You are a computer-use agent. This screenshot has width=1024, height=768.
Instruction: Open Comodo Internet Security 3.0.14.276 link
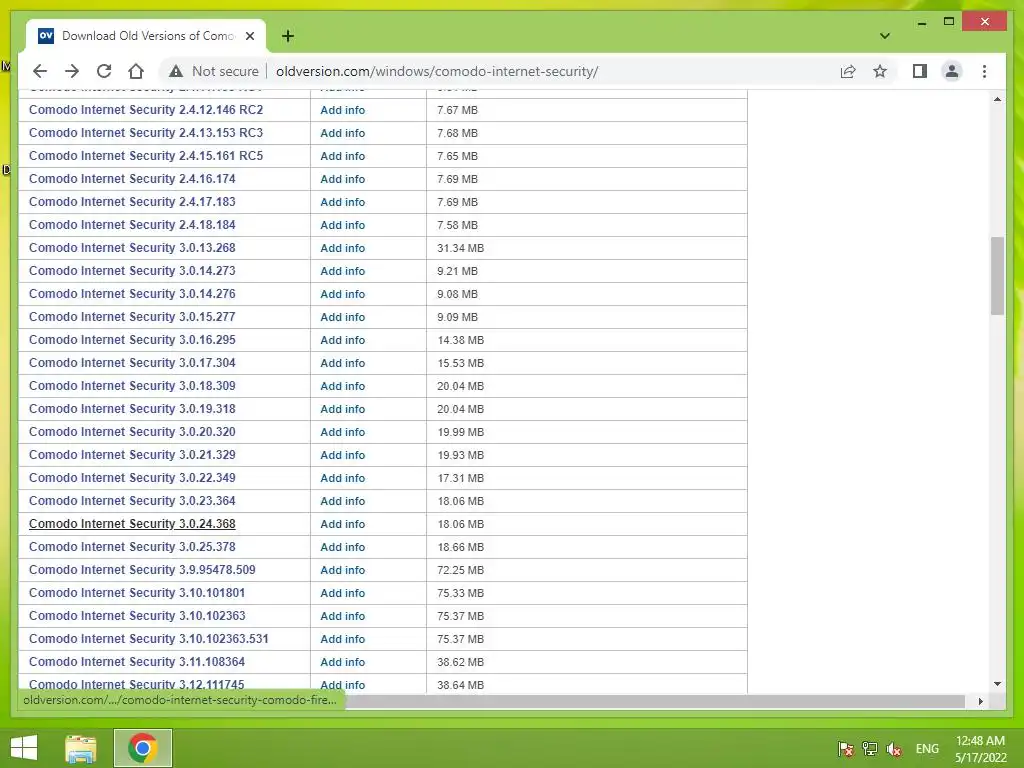[132, 294]
